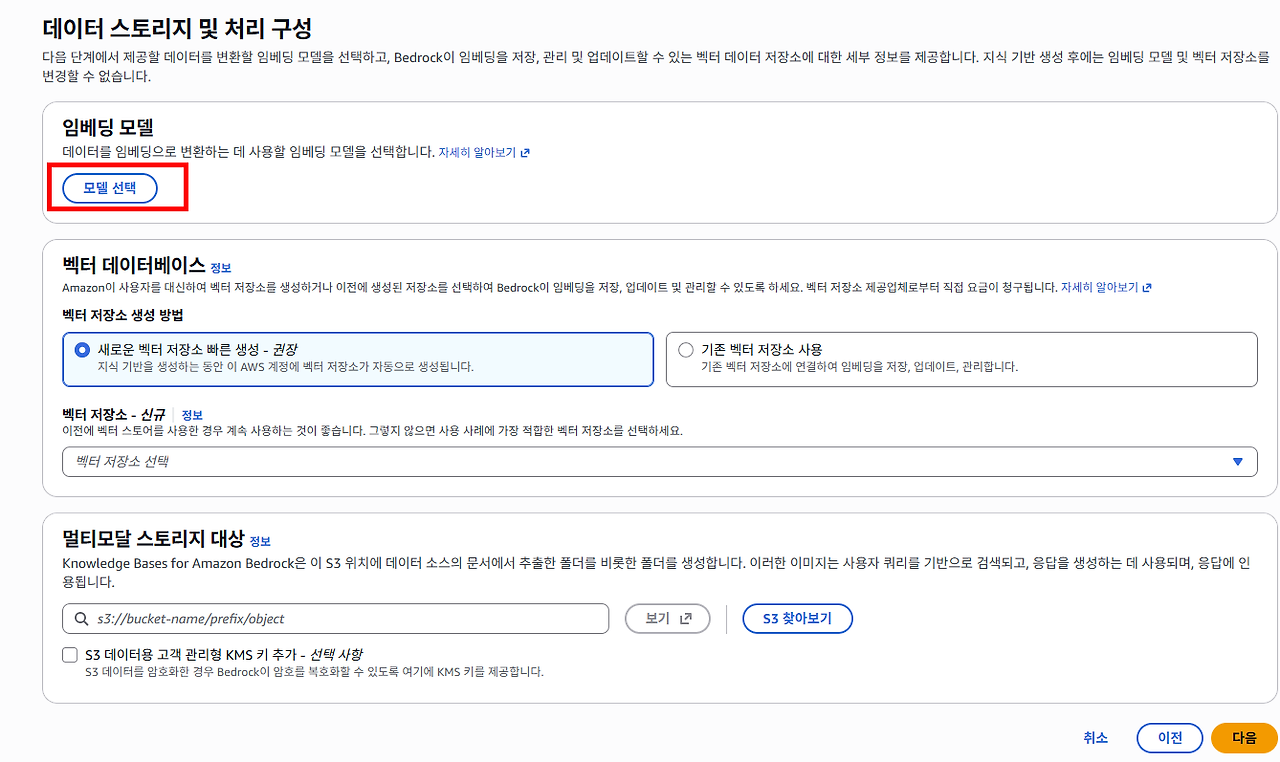Select 기존 벡터 저장소 사용 radio option
Viewport: 1280px width, 762px height.
(686, 350)
